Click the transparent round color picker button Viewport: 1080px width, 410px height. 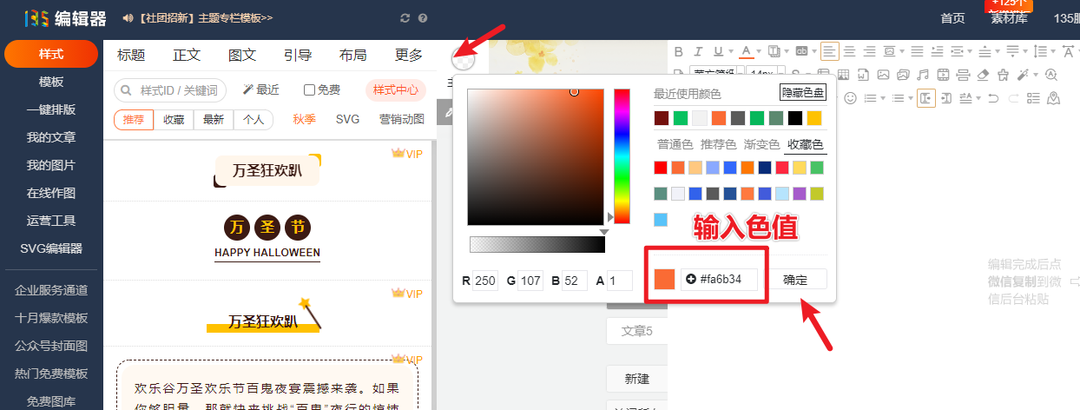click(x=463, y=59)
